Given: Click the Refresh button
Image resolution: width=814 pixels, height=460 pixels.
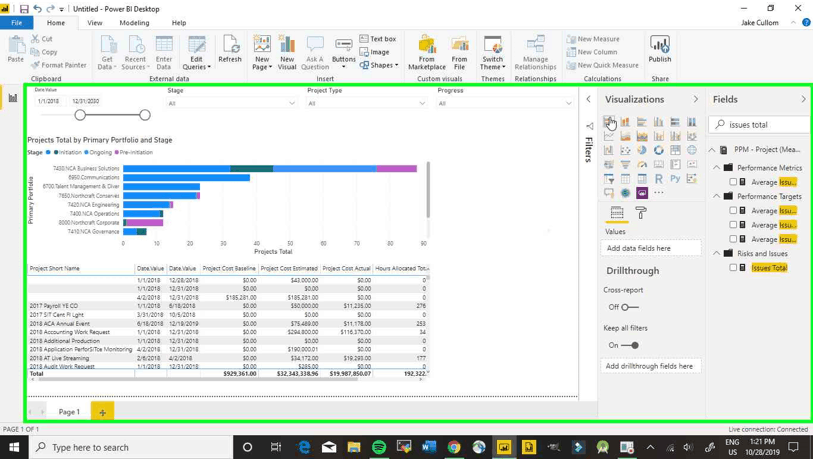Looking at the screenshot, I should coord(230,49).
